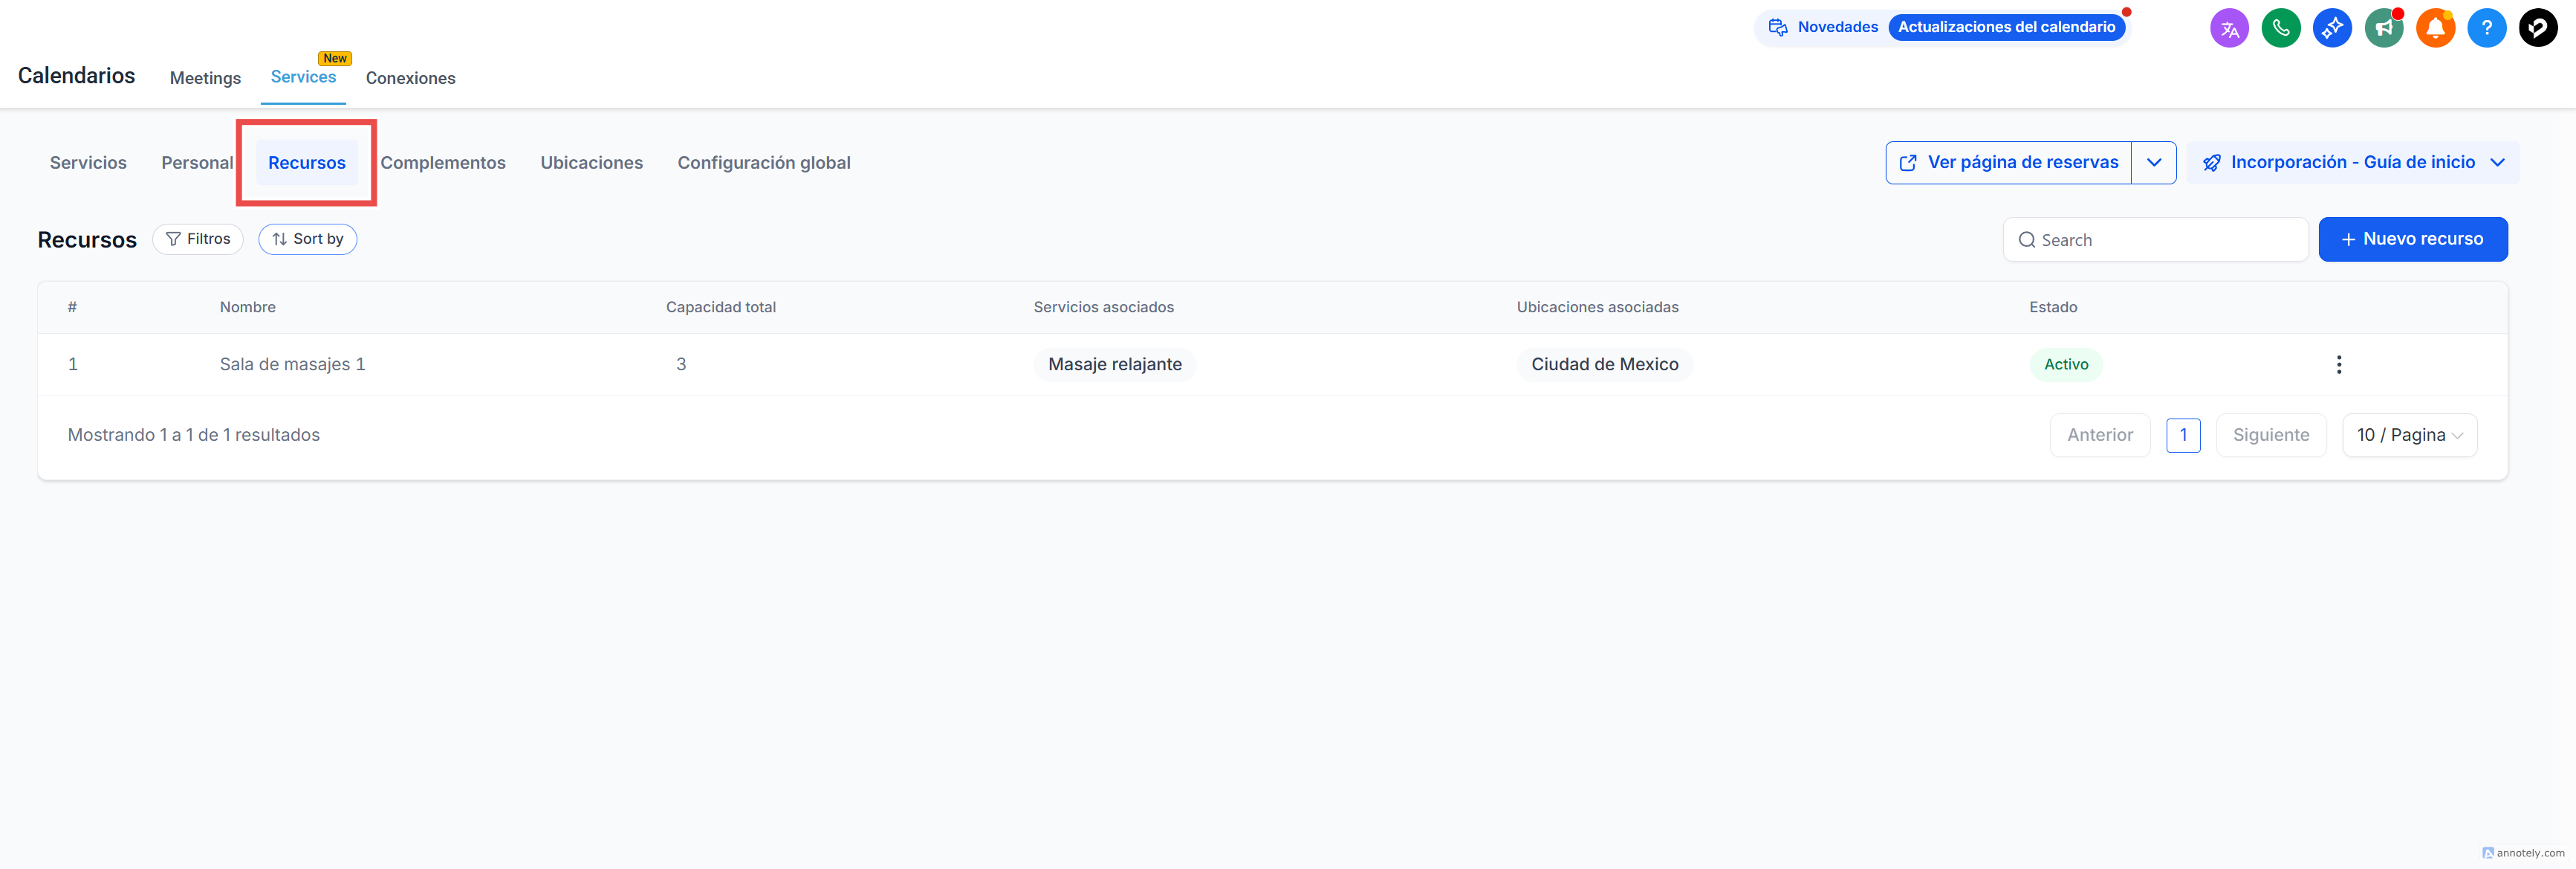Open the black profile avatar icon
2576x869 pixels.
[2538, 28]
